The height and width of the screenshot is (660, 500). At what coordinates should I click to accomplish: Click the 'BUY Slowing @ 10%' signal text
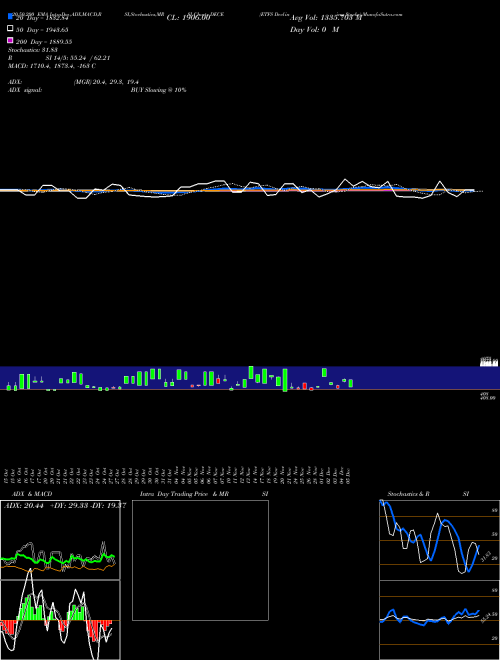point(158,90)
